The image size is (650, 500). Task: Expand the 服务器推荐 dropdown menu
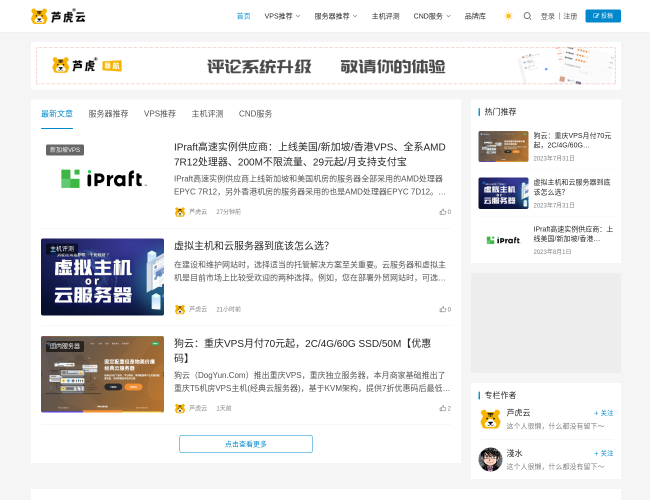[335, 16]
